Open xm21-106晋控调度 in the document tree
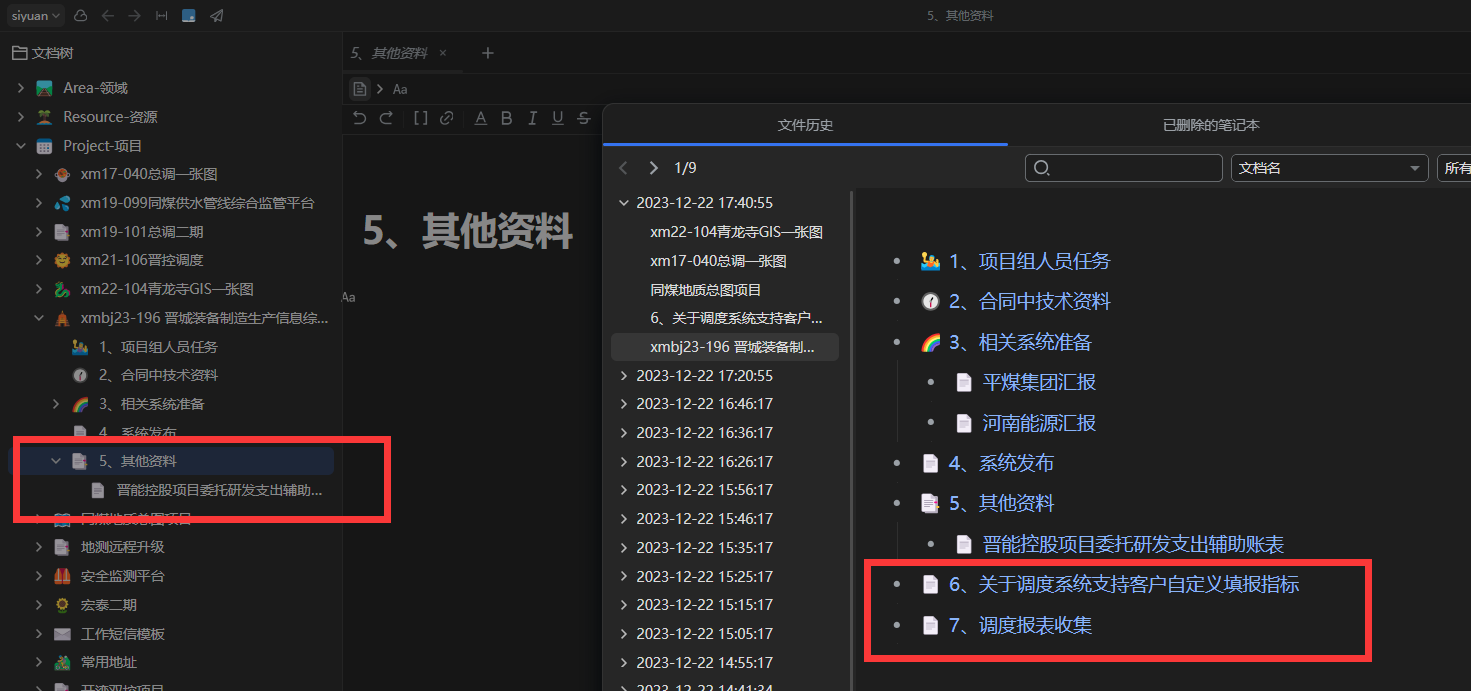This screenshot has height=691, width=1471. tap(142, 260)
